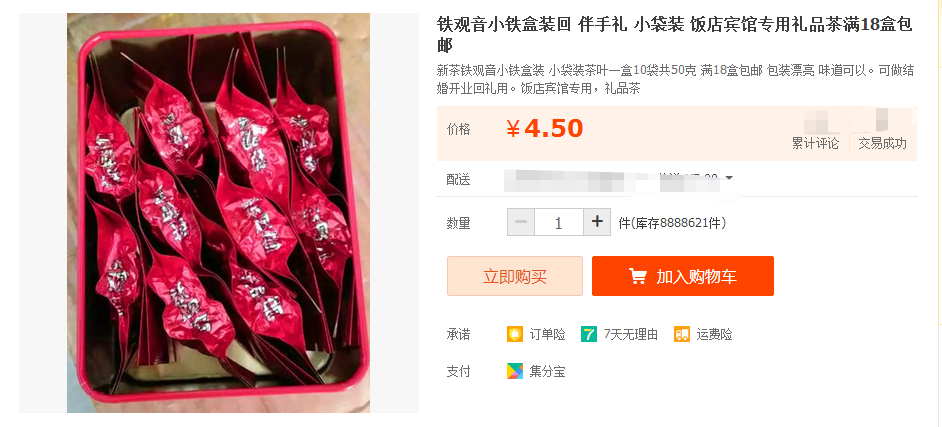Screen dimensions: 942x427
Task: Click the green 7天无理由 icon
Action: (589, 334)
